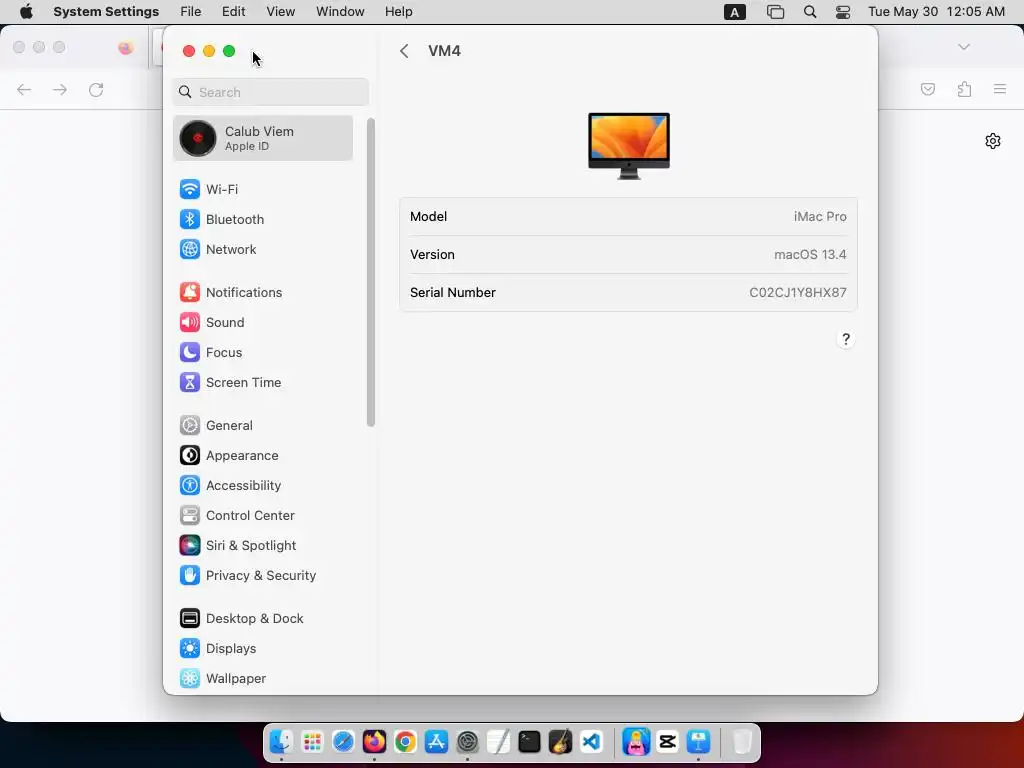The height and width of the screenshot is (768, 1024).
Task: Launch GarageBand from the Dock
Action: [560, 742]
